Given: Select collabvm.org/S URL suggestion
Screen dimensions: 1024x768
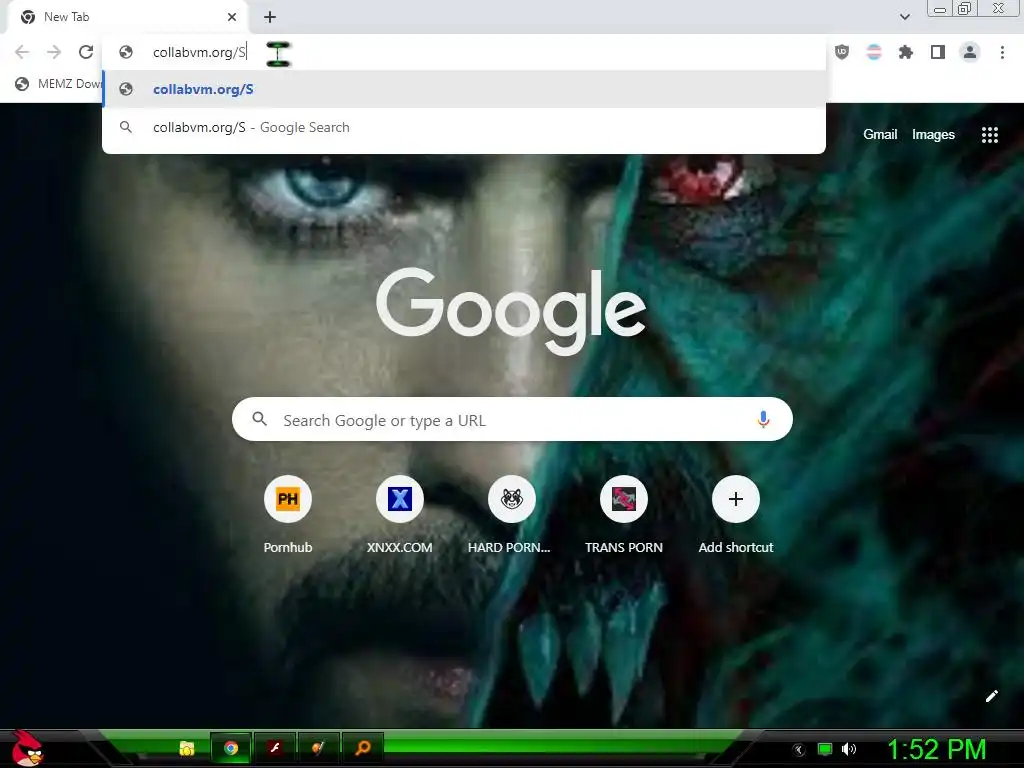Looking at the screenshot, I should [464, 89].
